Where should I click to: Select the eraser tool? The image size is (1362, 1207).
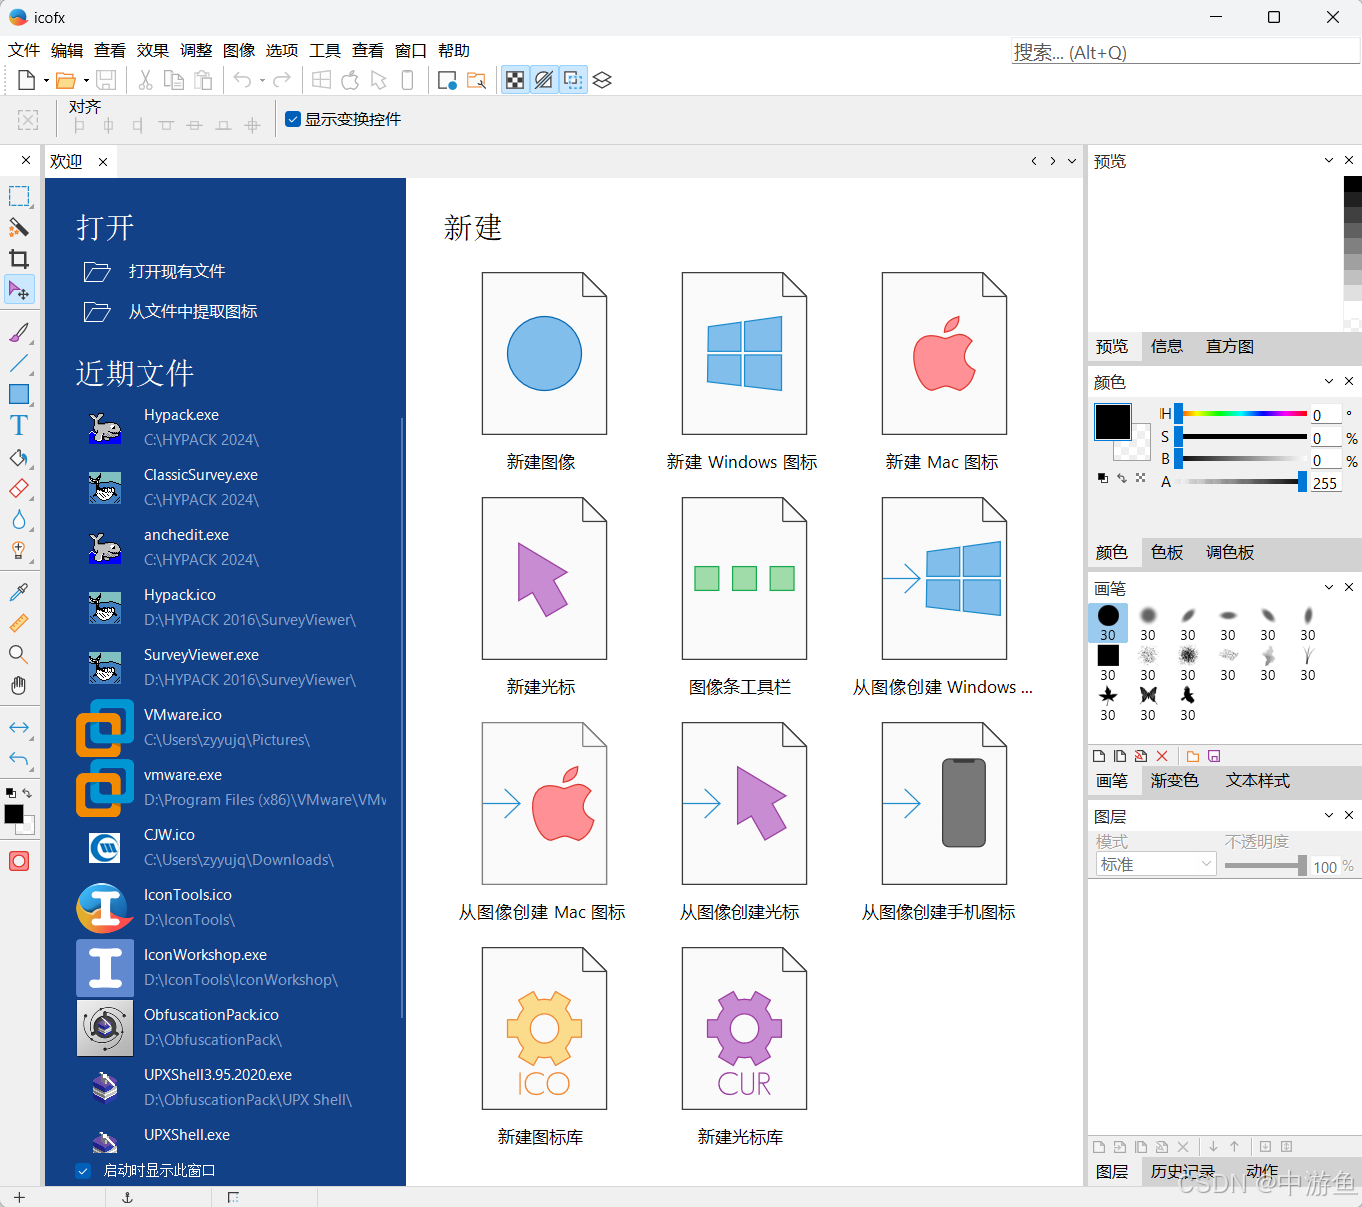coord(19,489)
